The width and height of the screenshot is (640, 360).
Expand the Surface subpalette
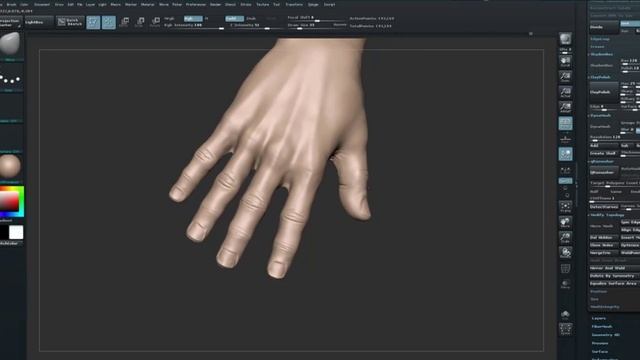coord(600,351)
